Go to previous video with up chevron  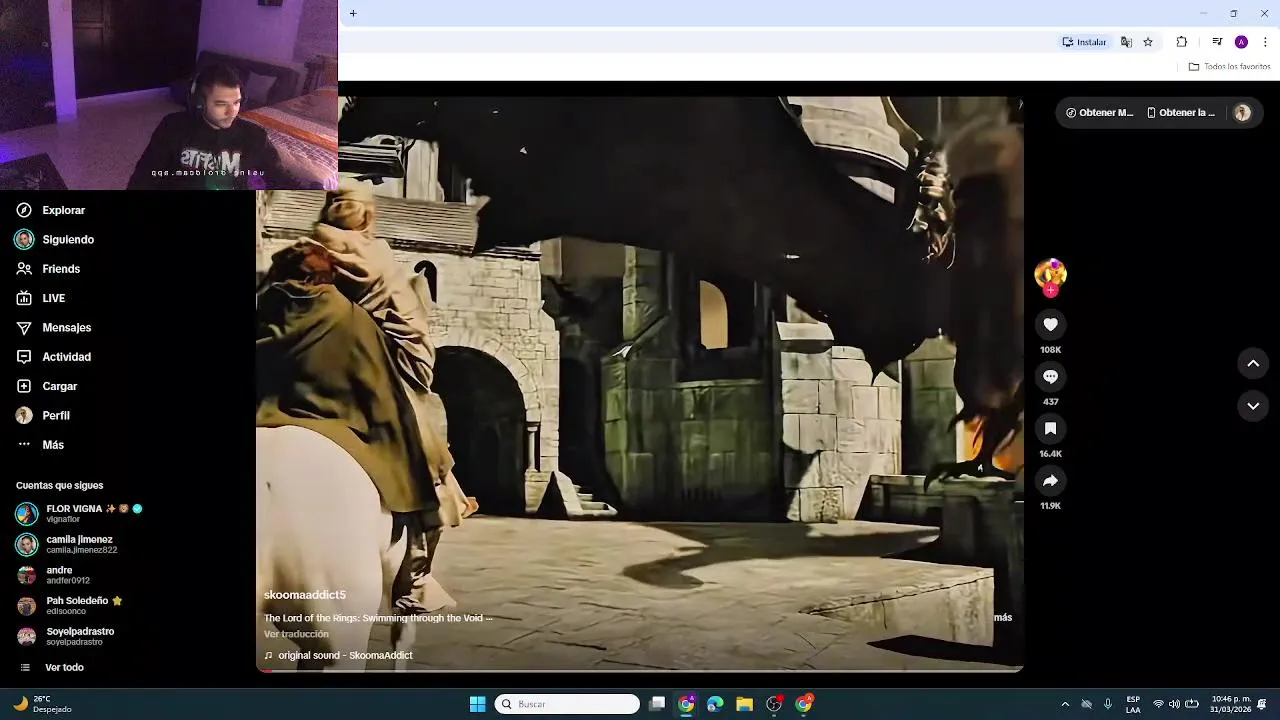point(1253,364)
